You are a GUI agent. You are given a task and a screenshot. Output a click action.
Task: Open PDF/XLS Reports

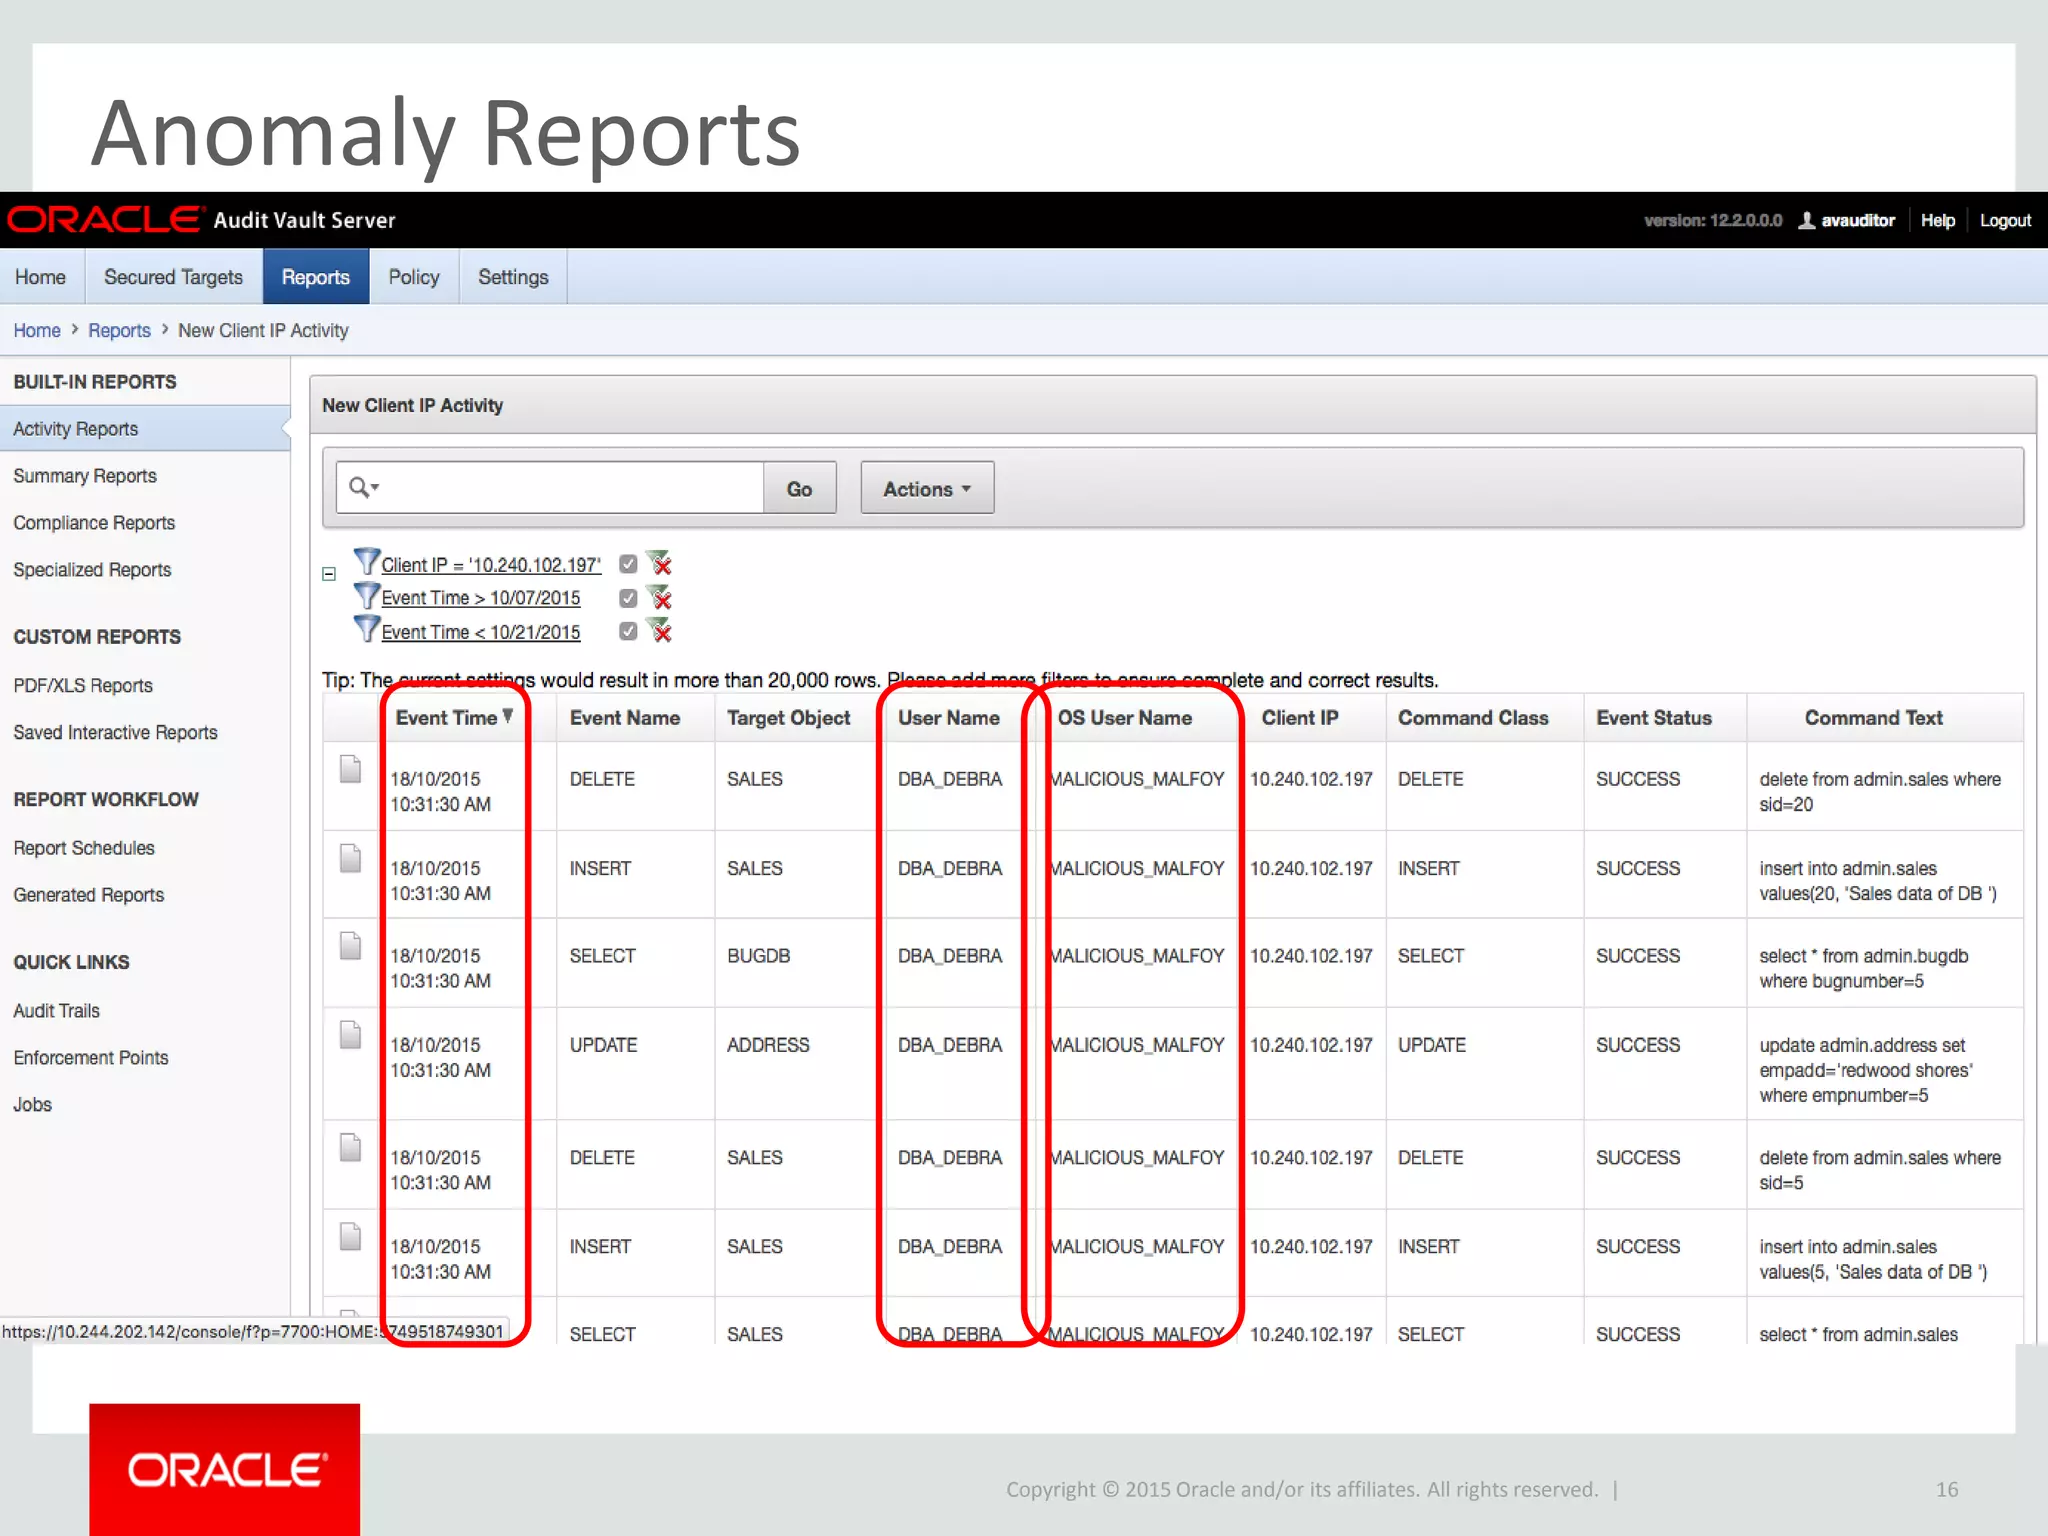tap(83, 686)
